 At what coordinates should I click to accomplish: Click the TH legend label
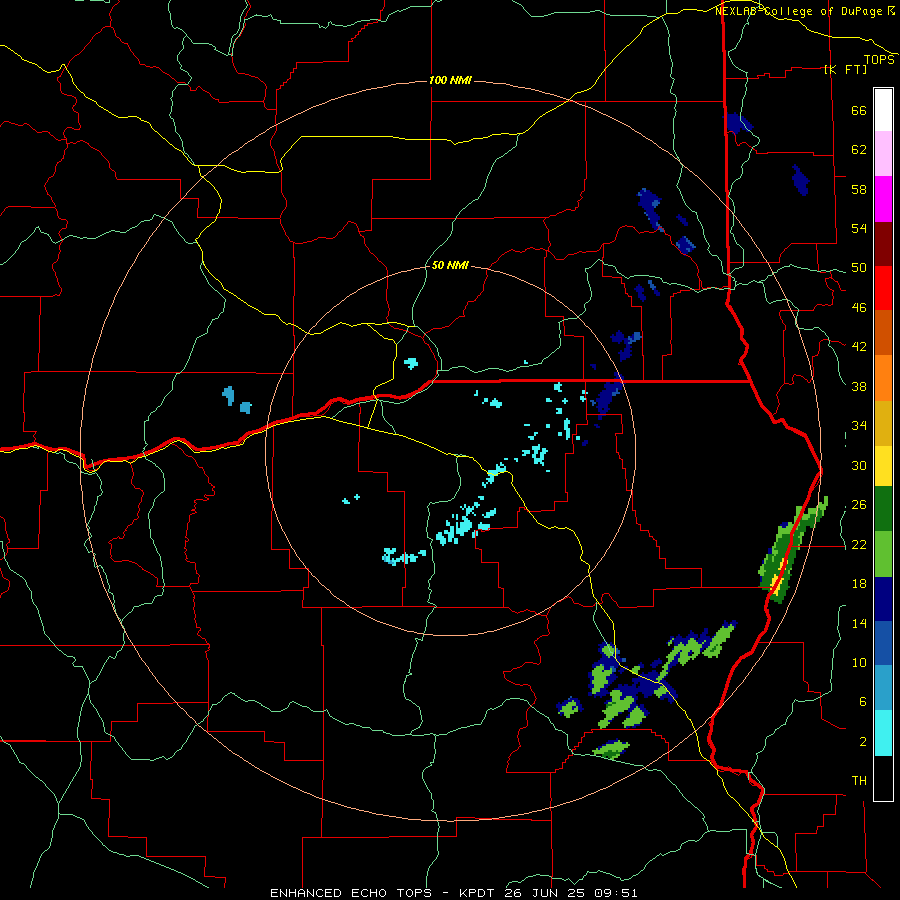tap(859, 781)
